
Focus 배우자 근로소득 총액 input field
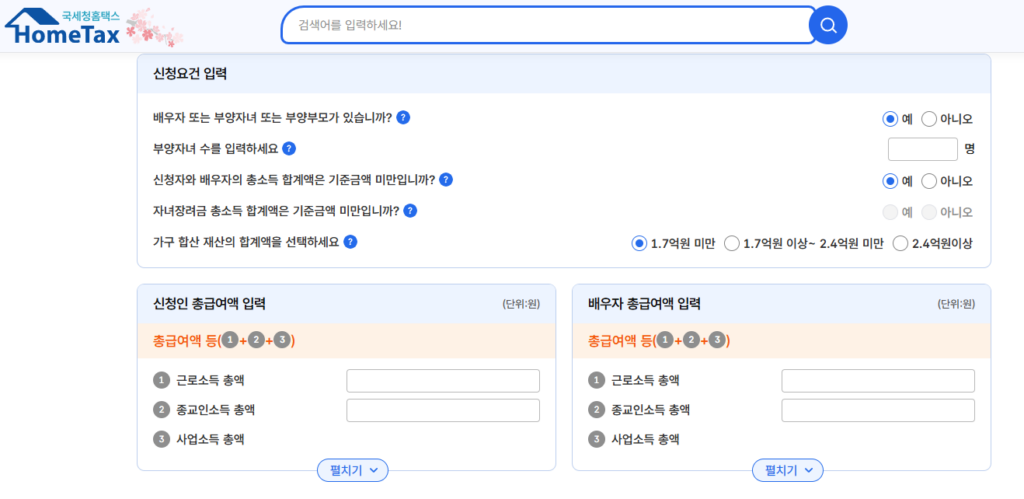point(877,381)
